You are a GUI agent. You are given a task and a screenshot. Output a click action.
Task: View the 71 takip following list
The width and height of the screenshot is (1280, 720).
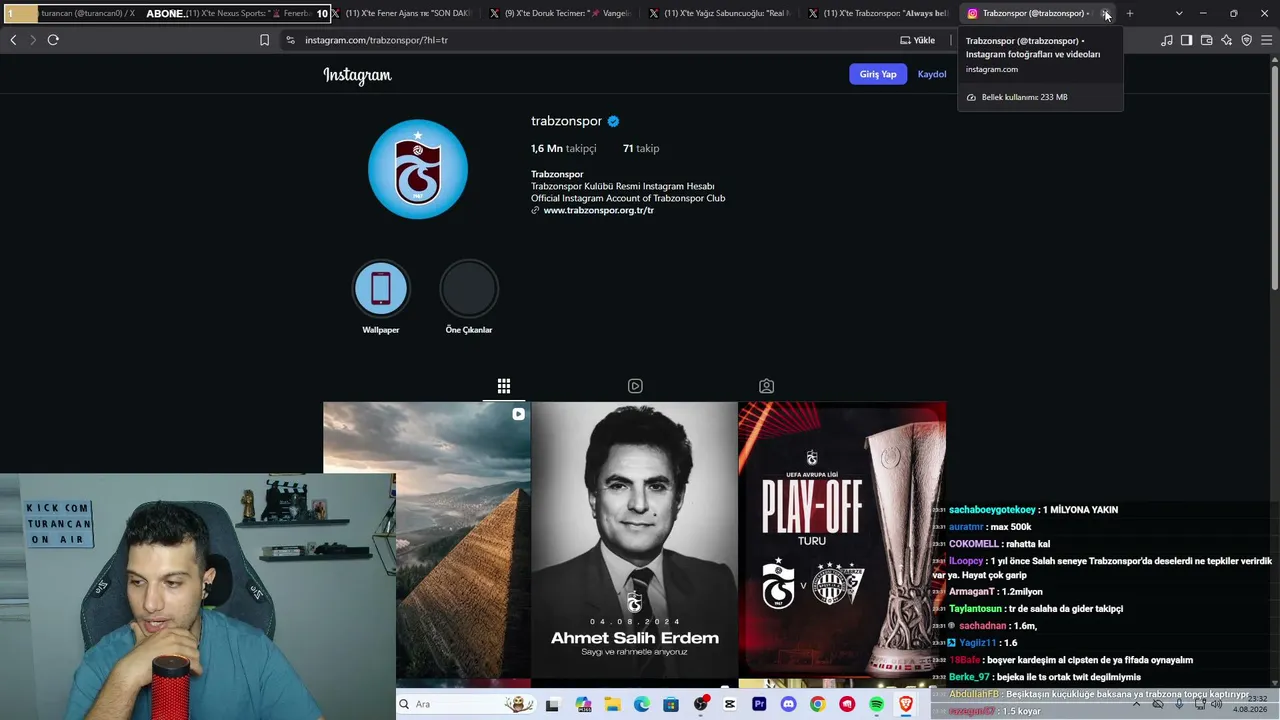641,148
